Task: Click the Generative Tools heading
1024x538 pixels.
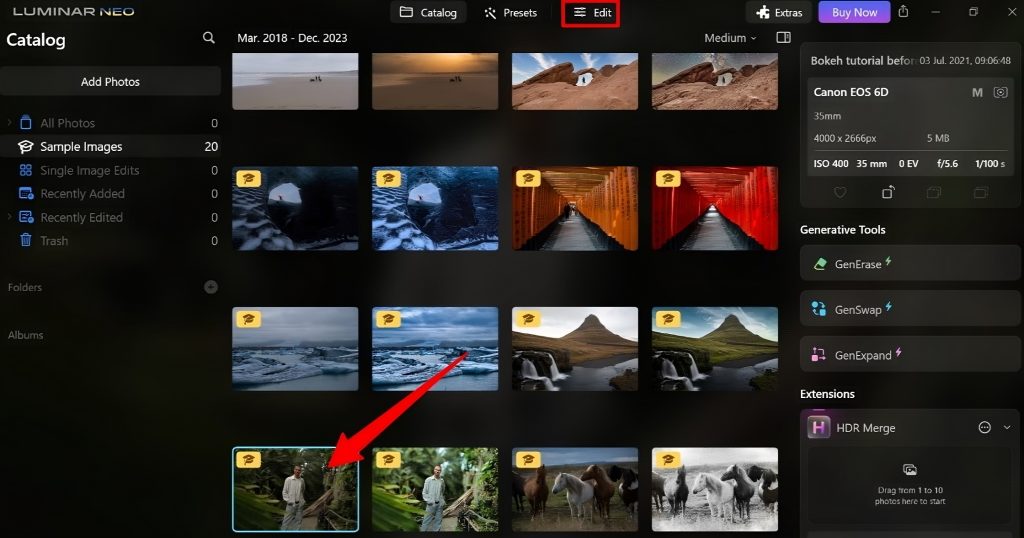Action: pos(842,230)
